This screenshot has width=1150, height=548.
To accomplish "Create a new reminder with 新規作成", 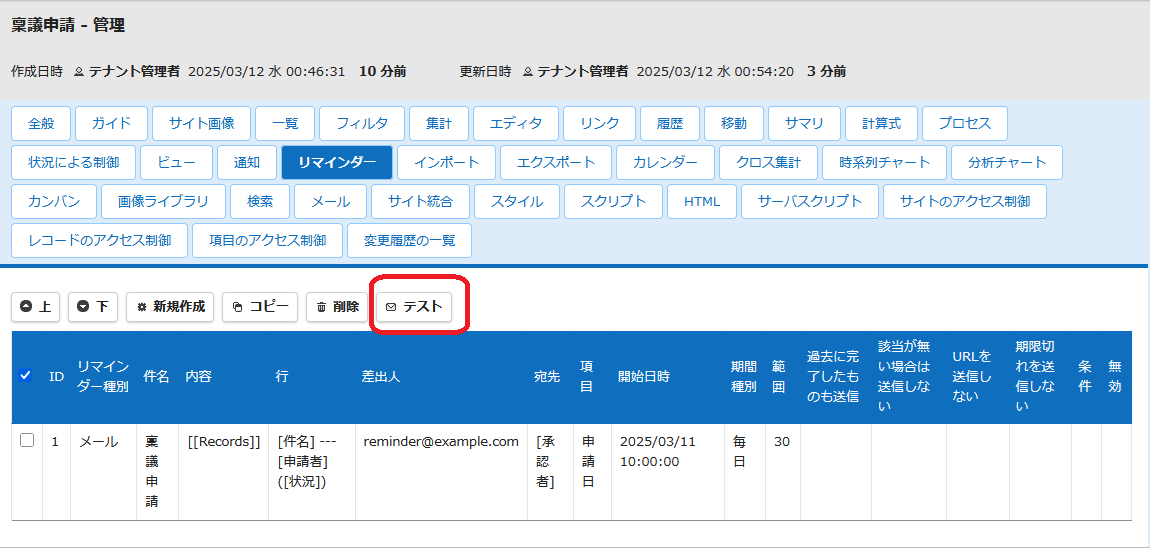I will coord(170,307).
